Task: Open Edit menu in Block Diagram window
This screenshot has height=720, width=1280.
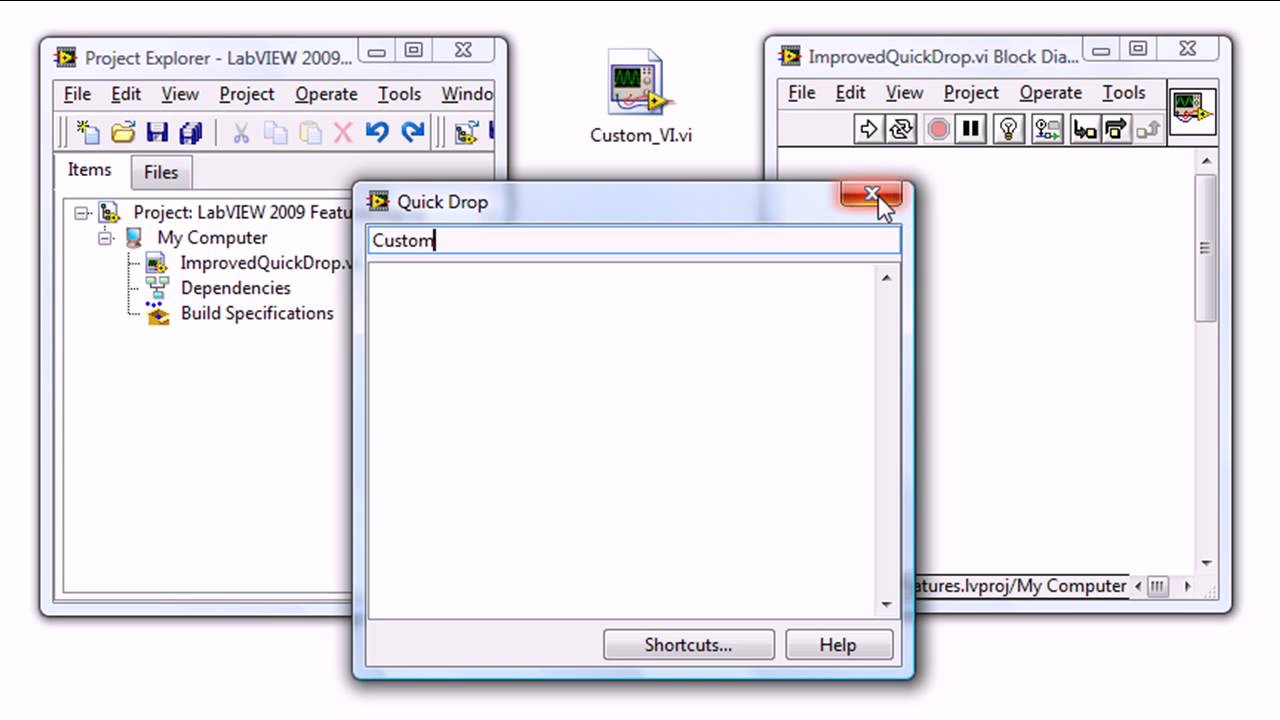Action: (851, 93)
